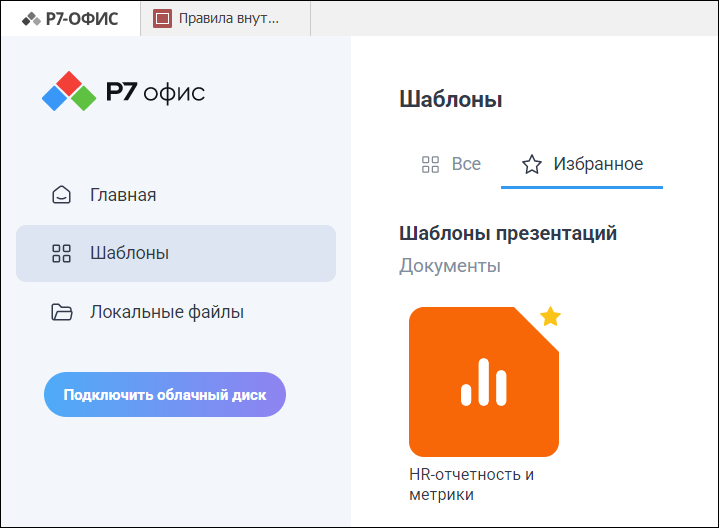This screenshot has height=528, width=719.
Task: Click the home icon beside Главная
Action: [61, 195]
